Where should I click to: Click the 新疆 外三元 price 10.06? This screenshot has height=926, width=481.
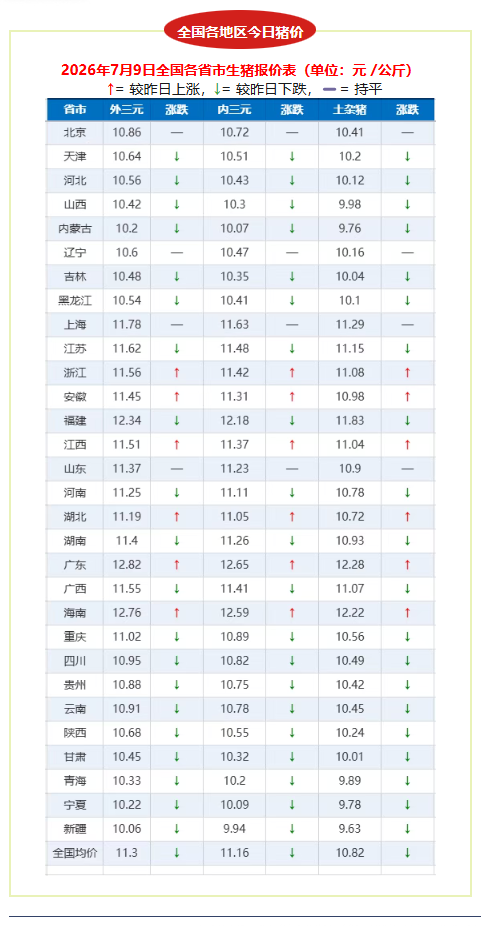(x=127, y=829)
